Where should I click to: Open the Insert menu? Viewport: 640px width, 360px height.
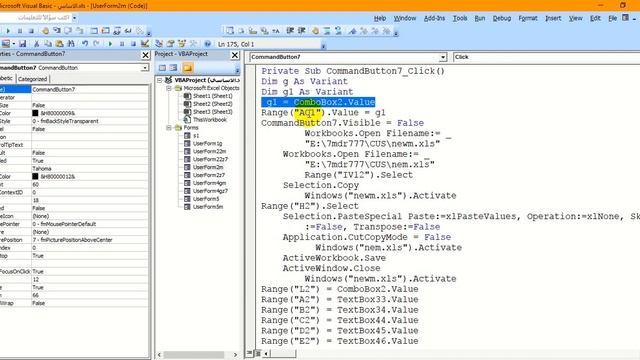[x=553, y=18]
